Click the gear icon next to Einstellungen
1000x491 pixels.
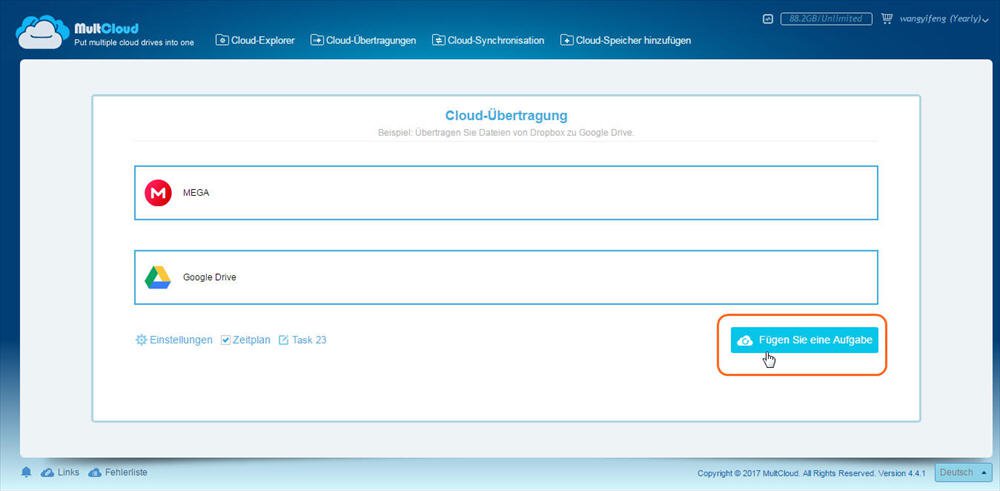[141, 340]
